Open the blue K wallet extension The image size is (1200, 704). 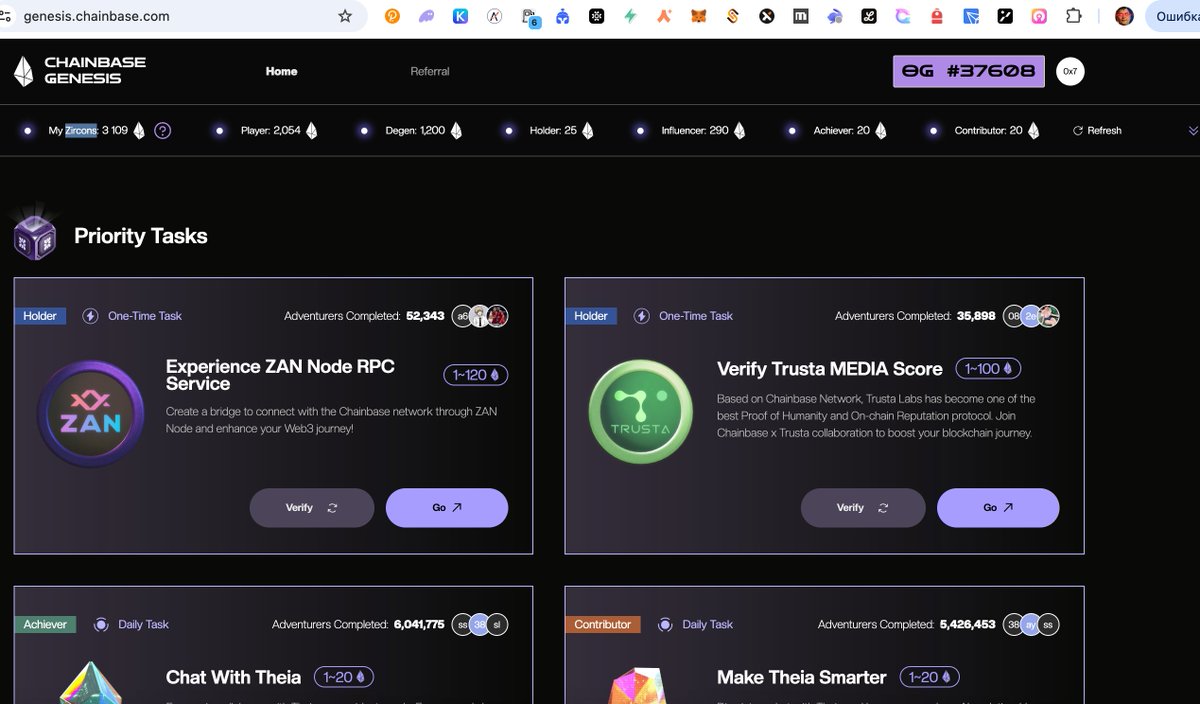(x=461, y=16)
